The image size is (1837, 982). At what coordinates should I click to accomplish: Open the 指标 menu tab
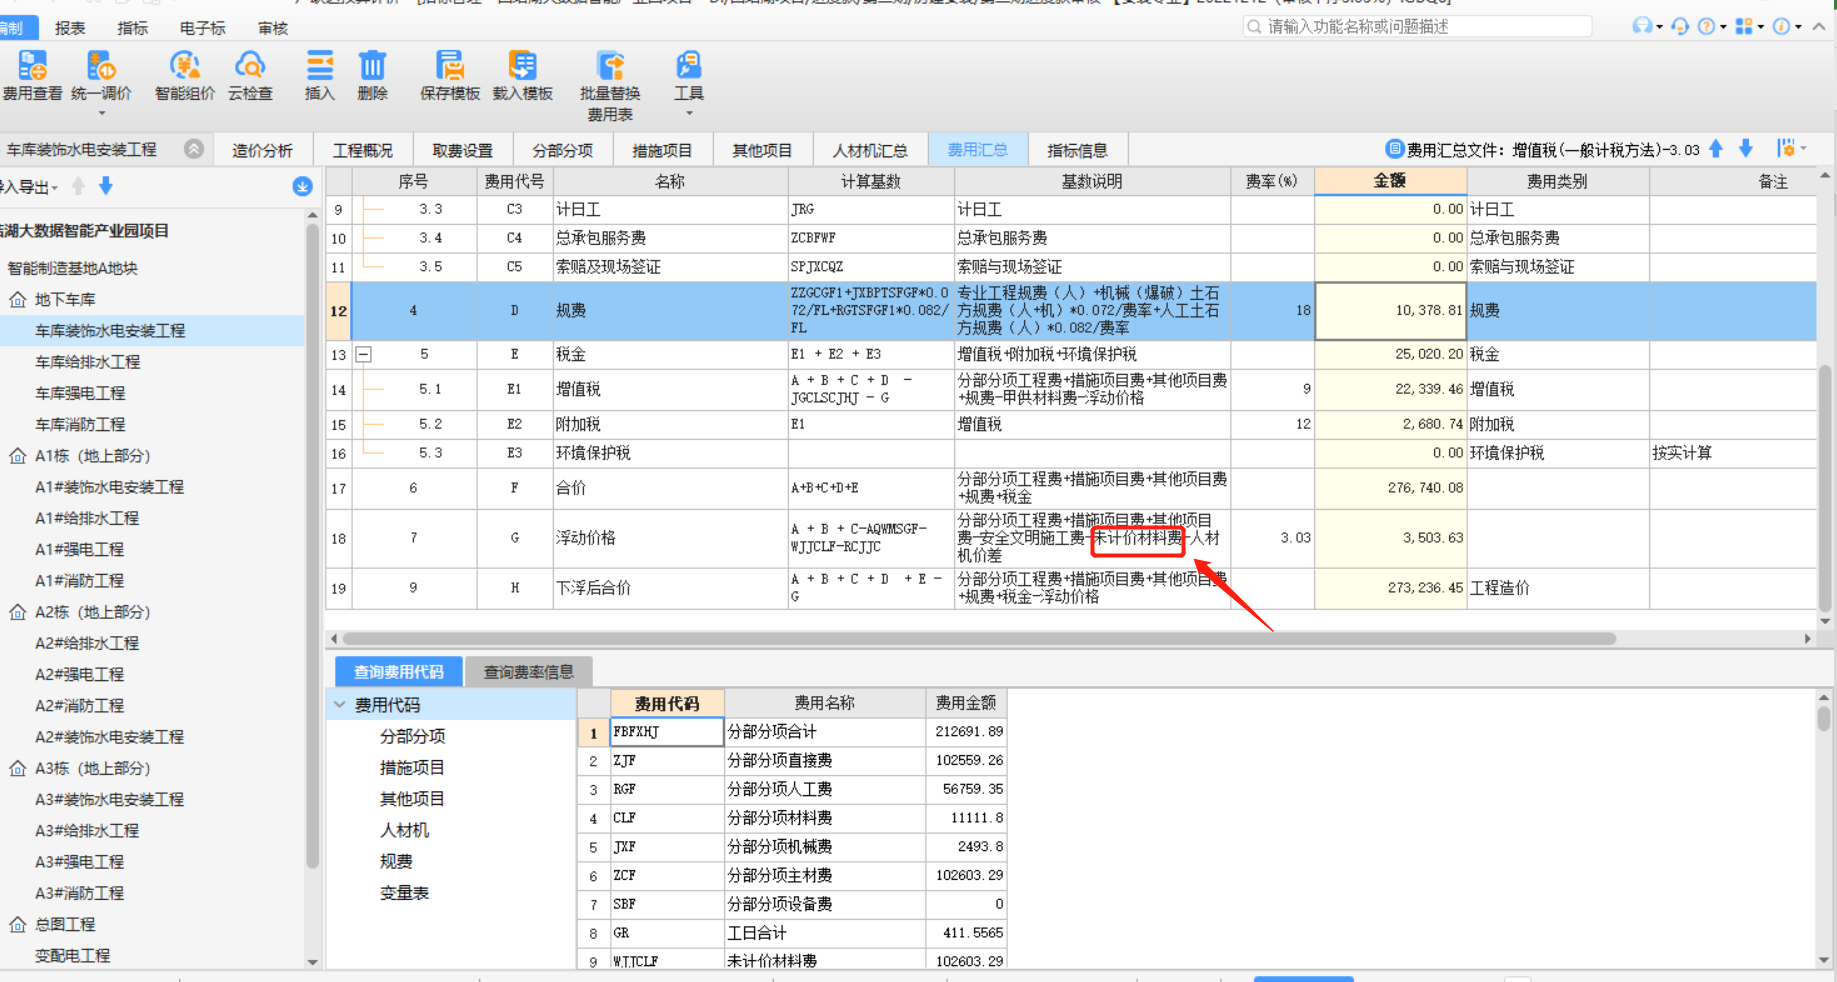(132, 28)
